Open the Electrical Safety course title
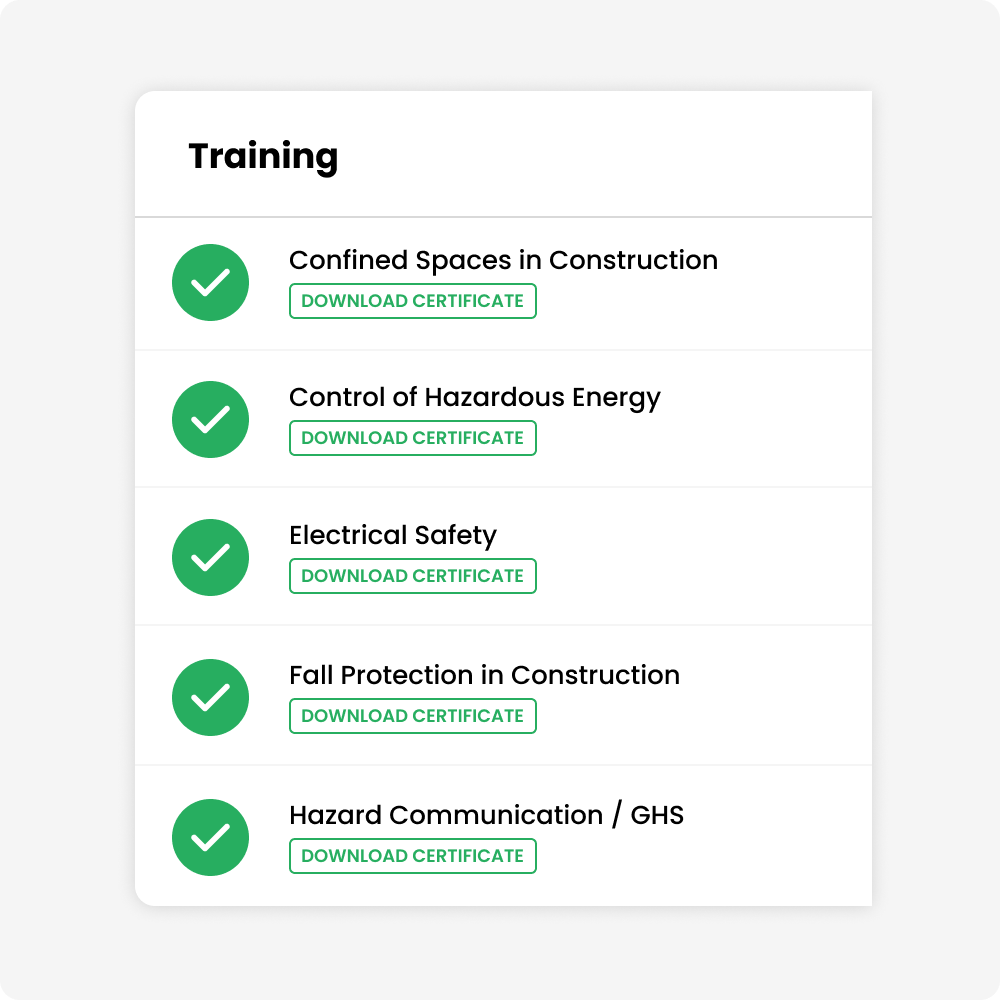1000x1000 pixels. click(x=392, y=535)
